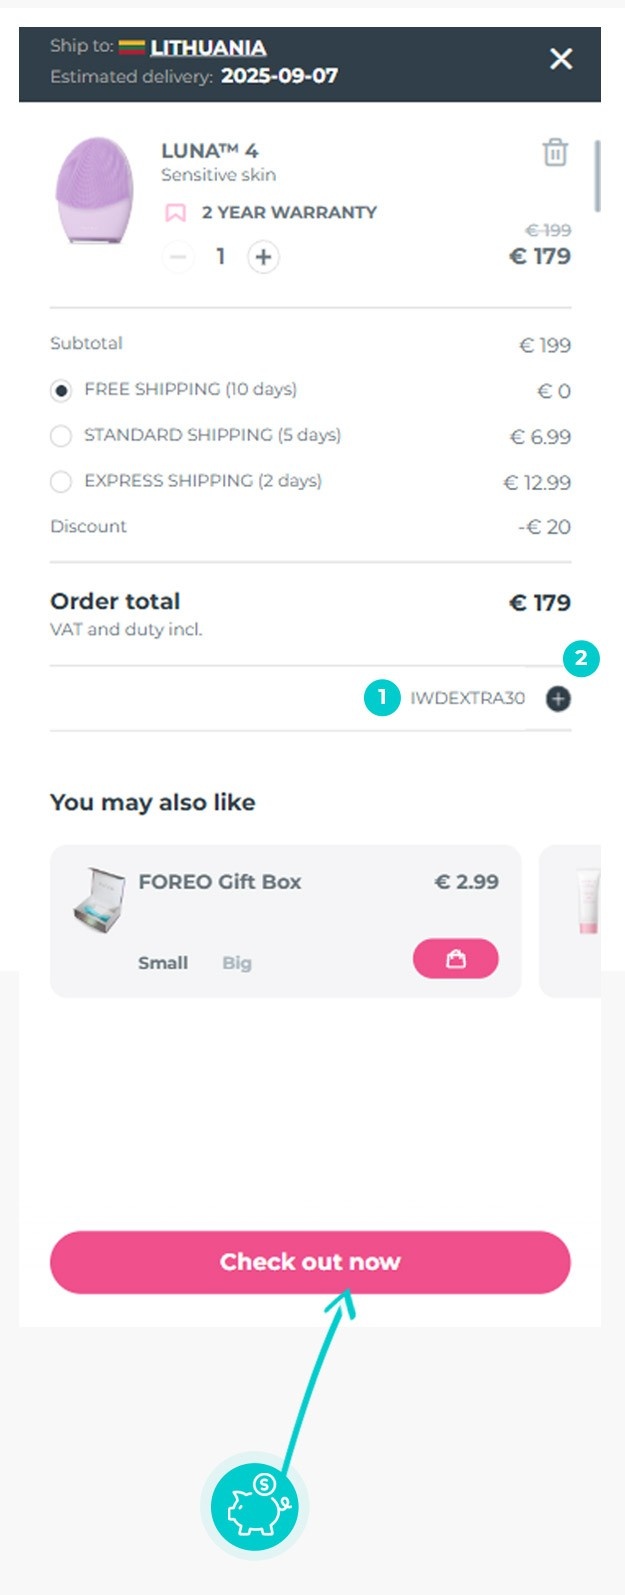Click the piggy bank savings icon
This screenshot has height=1595, width=625.
255,1506
